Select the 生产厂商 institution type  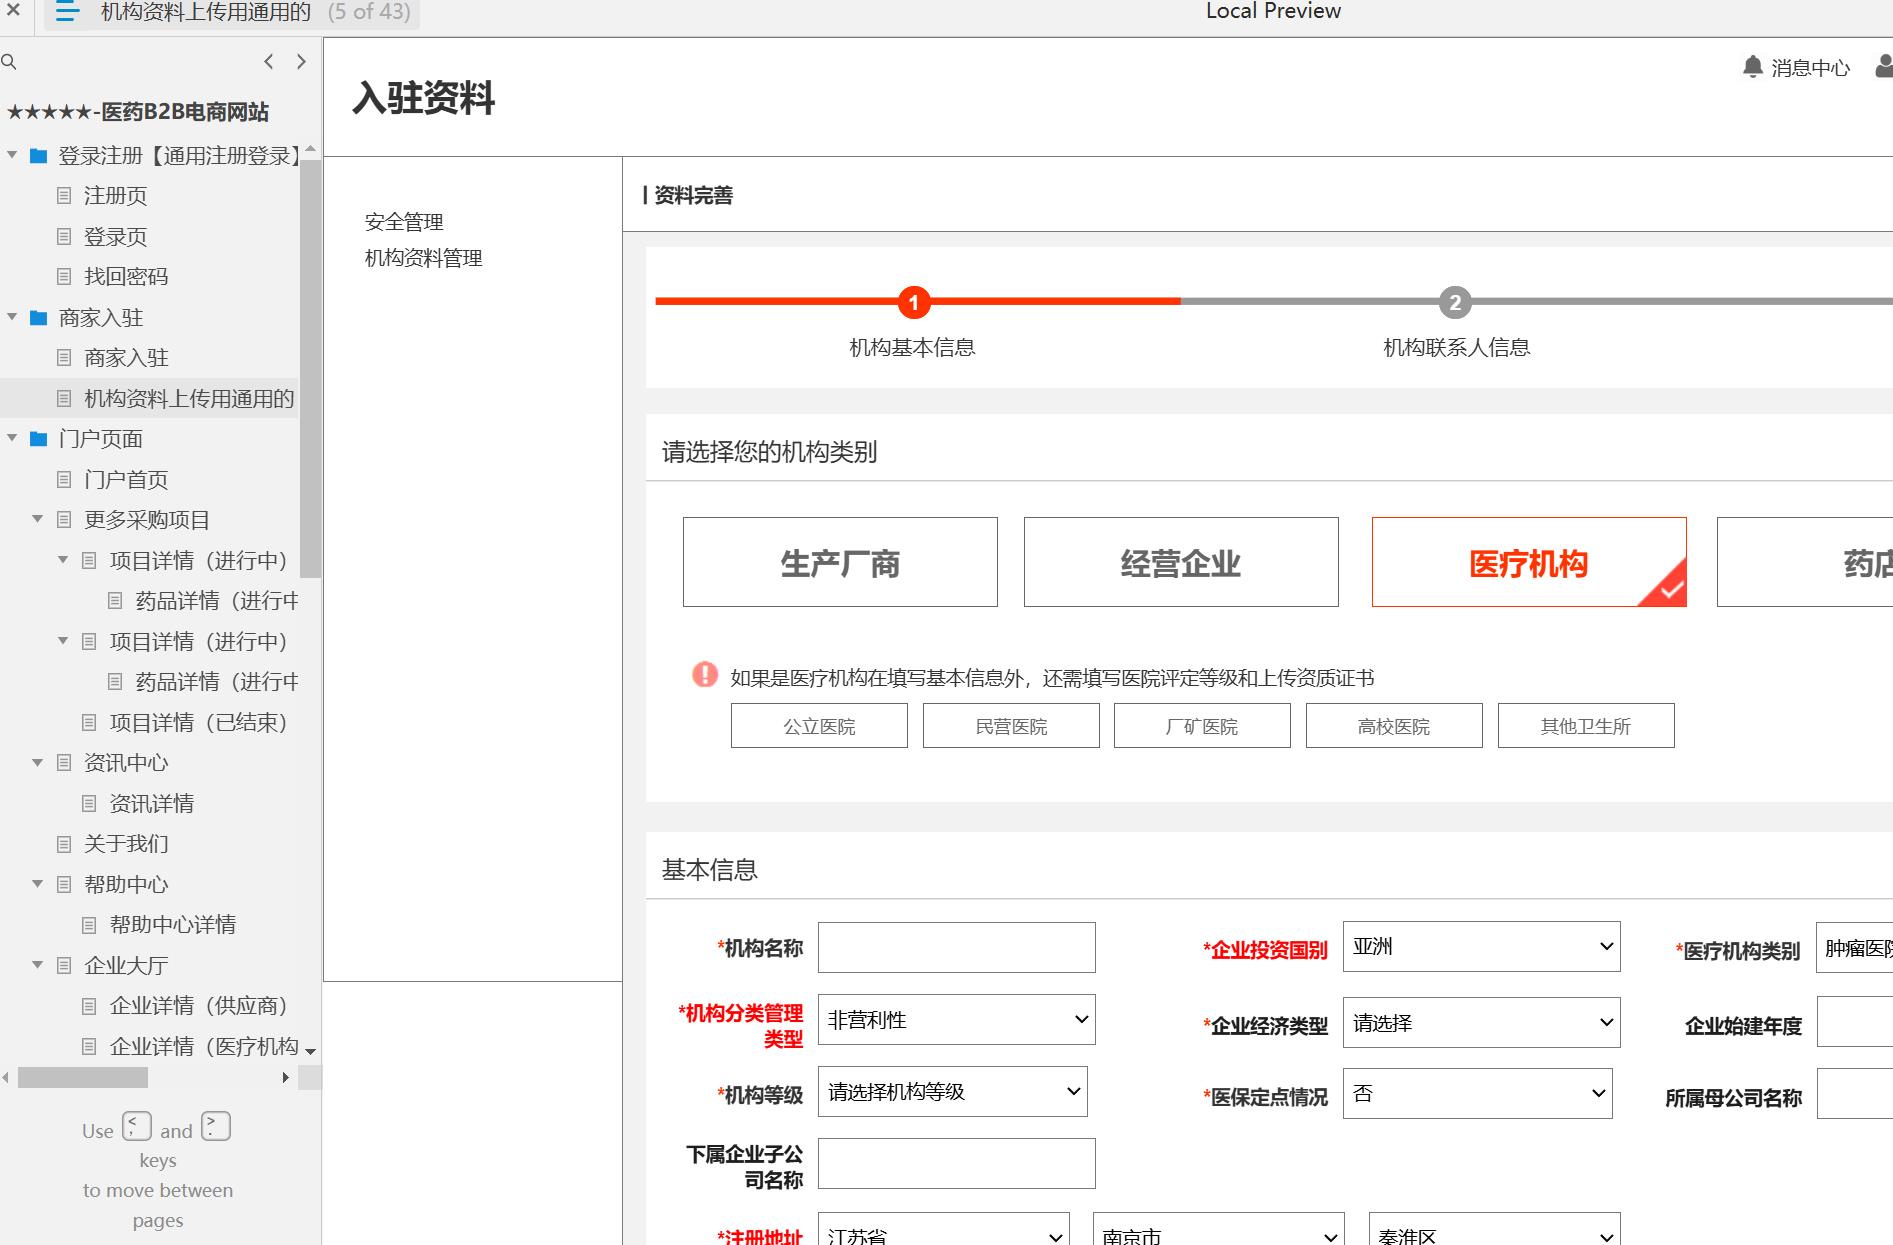coord(840,562)
